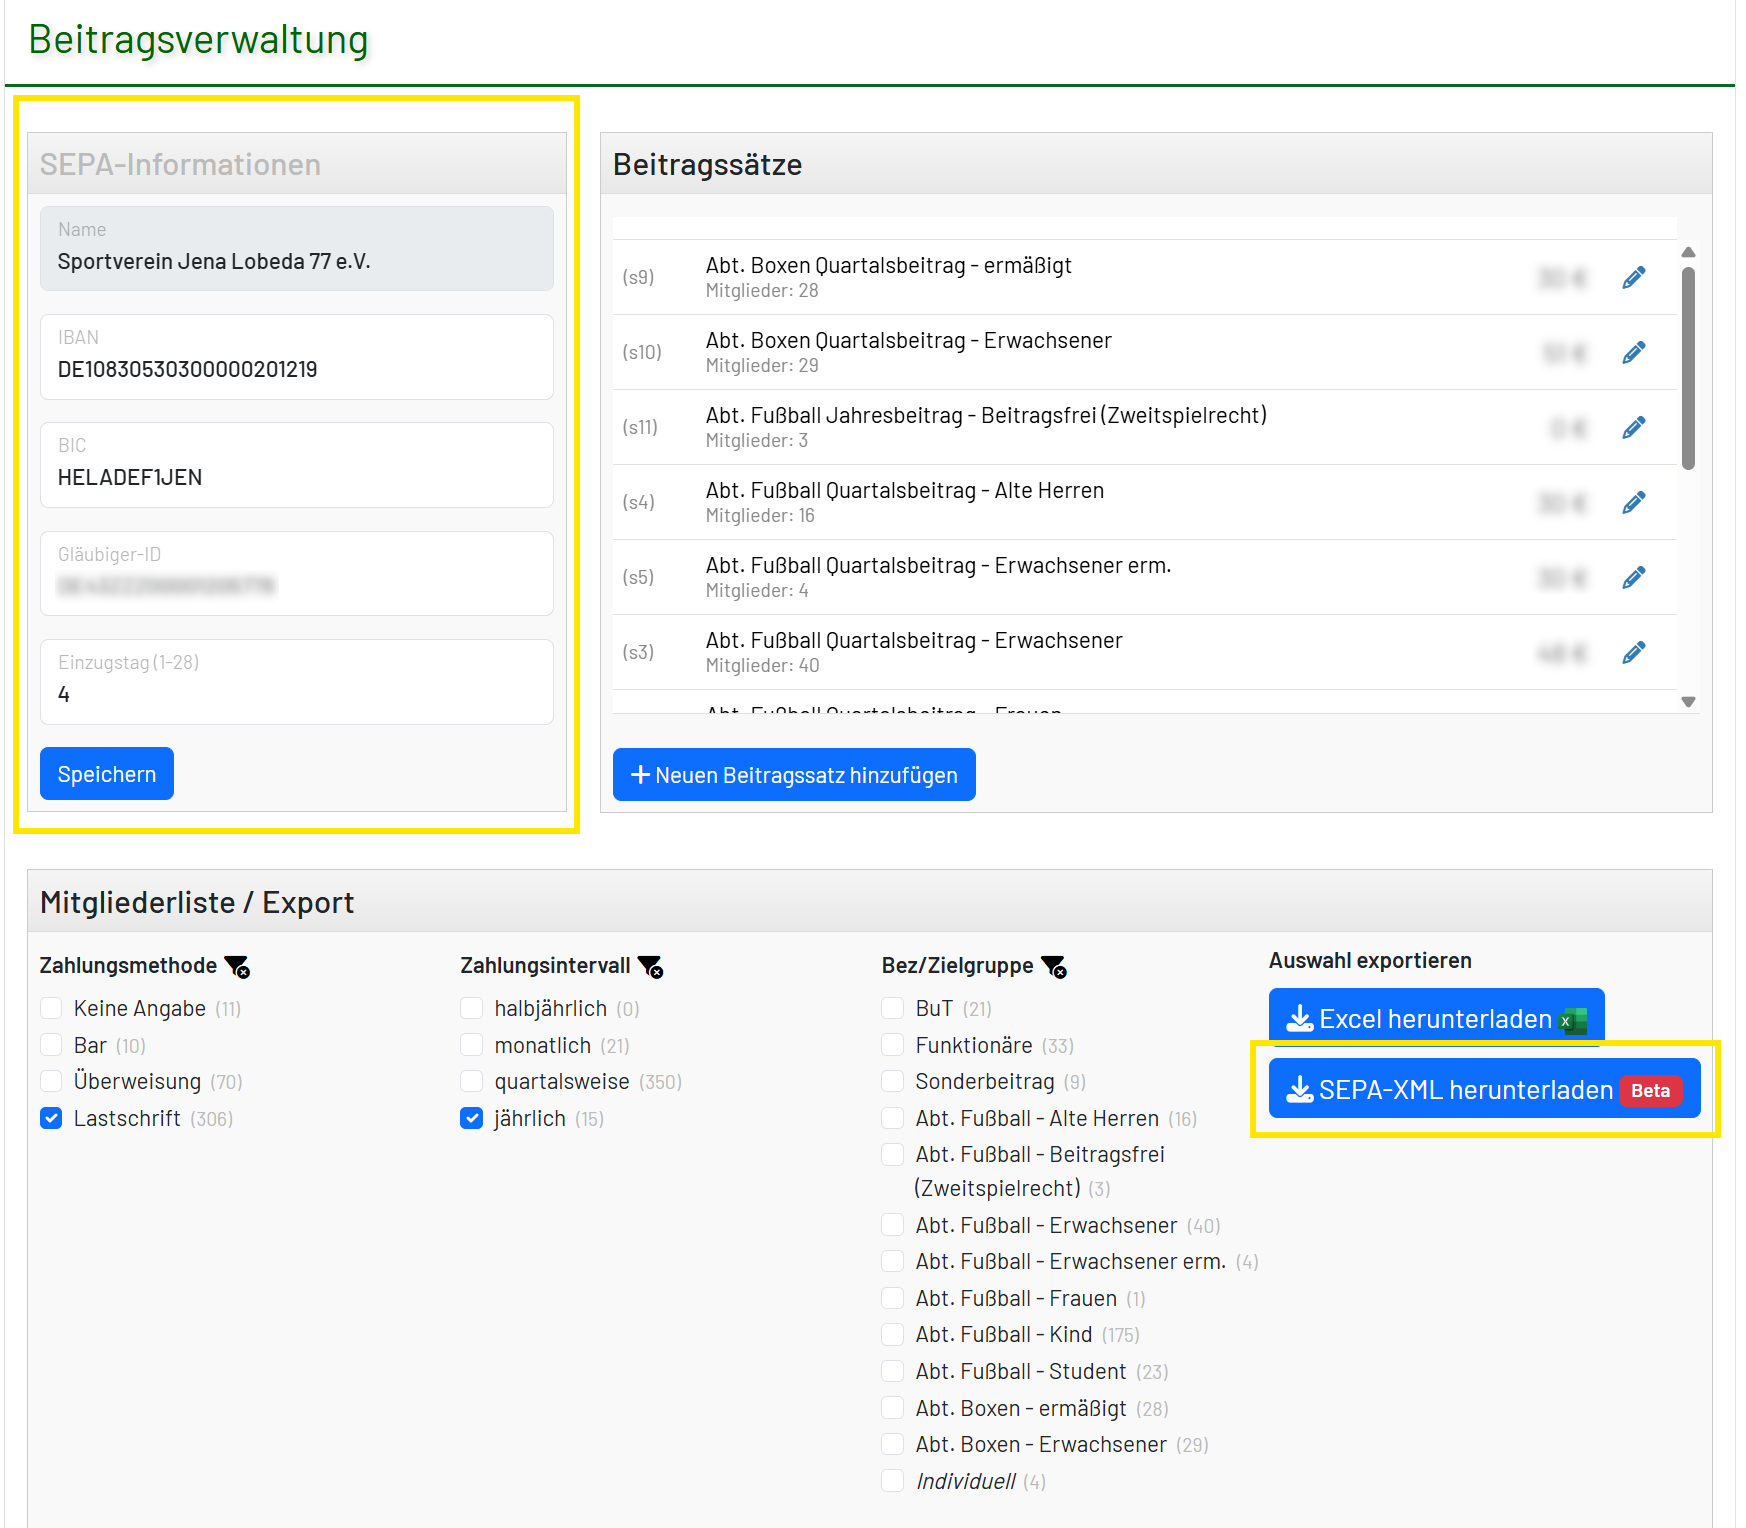This screenshot has width=1746, height=1528.
Task: Add a new Beitragssatz
Action: [794, 775]
